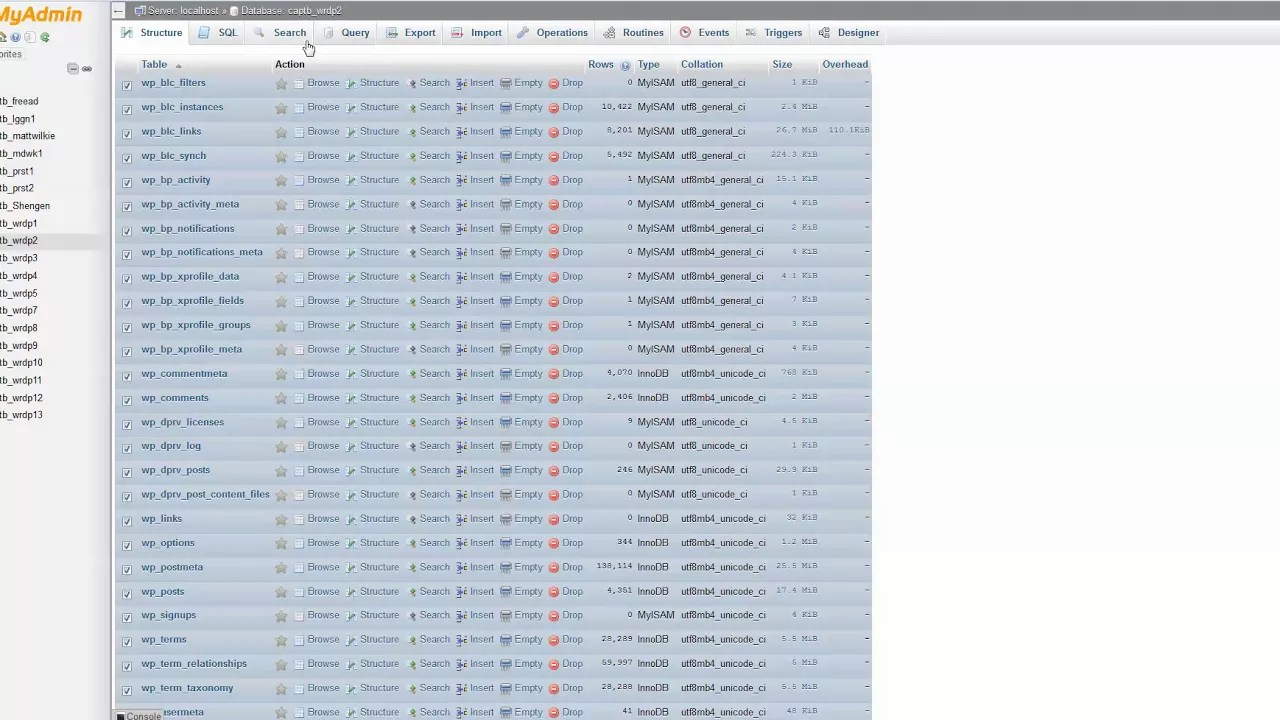
Task: Toggle the wp_commentmeta checkbox
Action: [x=127, y=376]
